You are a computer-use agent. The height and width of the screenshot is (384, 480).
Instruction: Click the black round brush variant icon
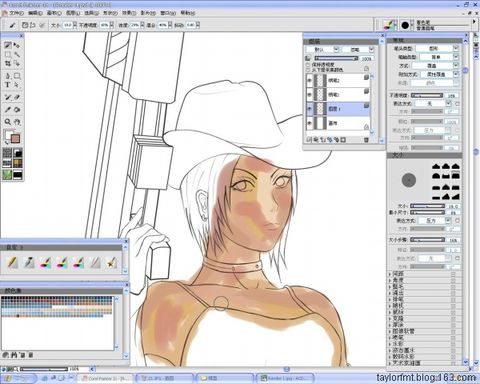[405, 25]
